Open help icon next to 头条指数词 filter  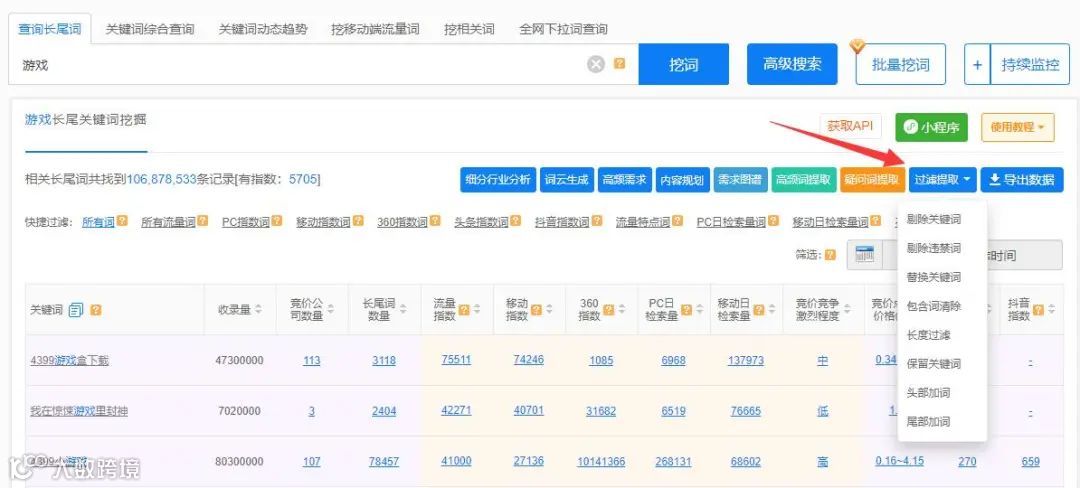(515, 221)
